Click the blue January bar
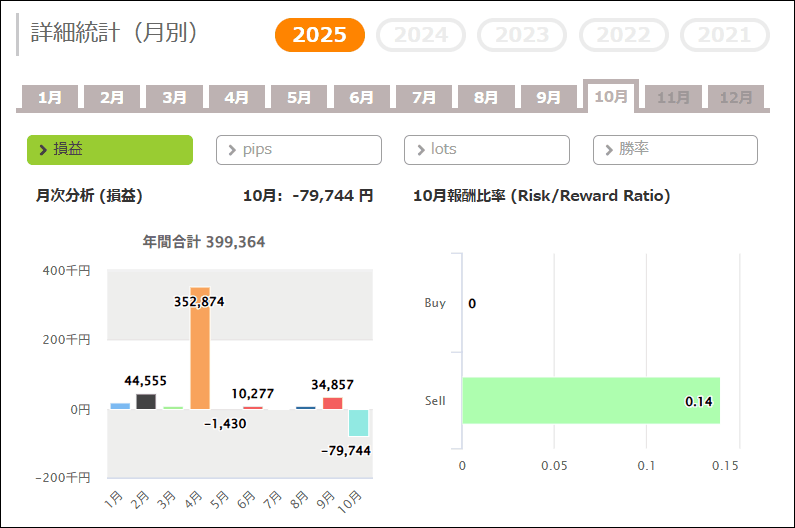 (x=120, y=406)
